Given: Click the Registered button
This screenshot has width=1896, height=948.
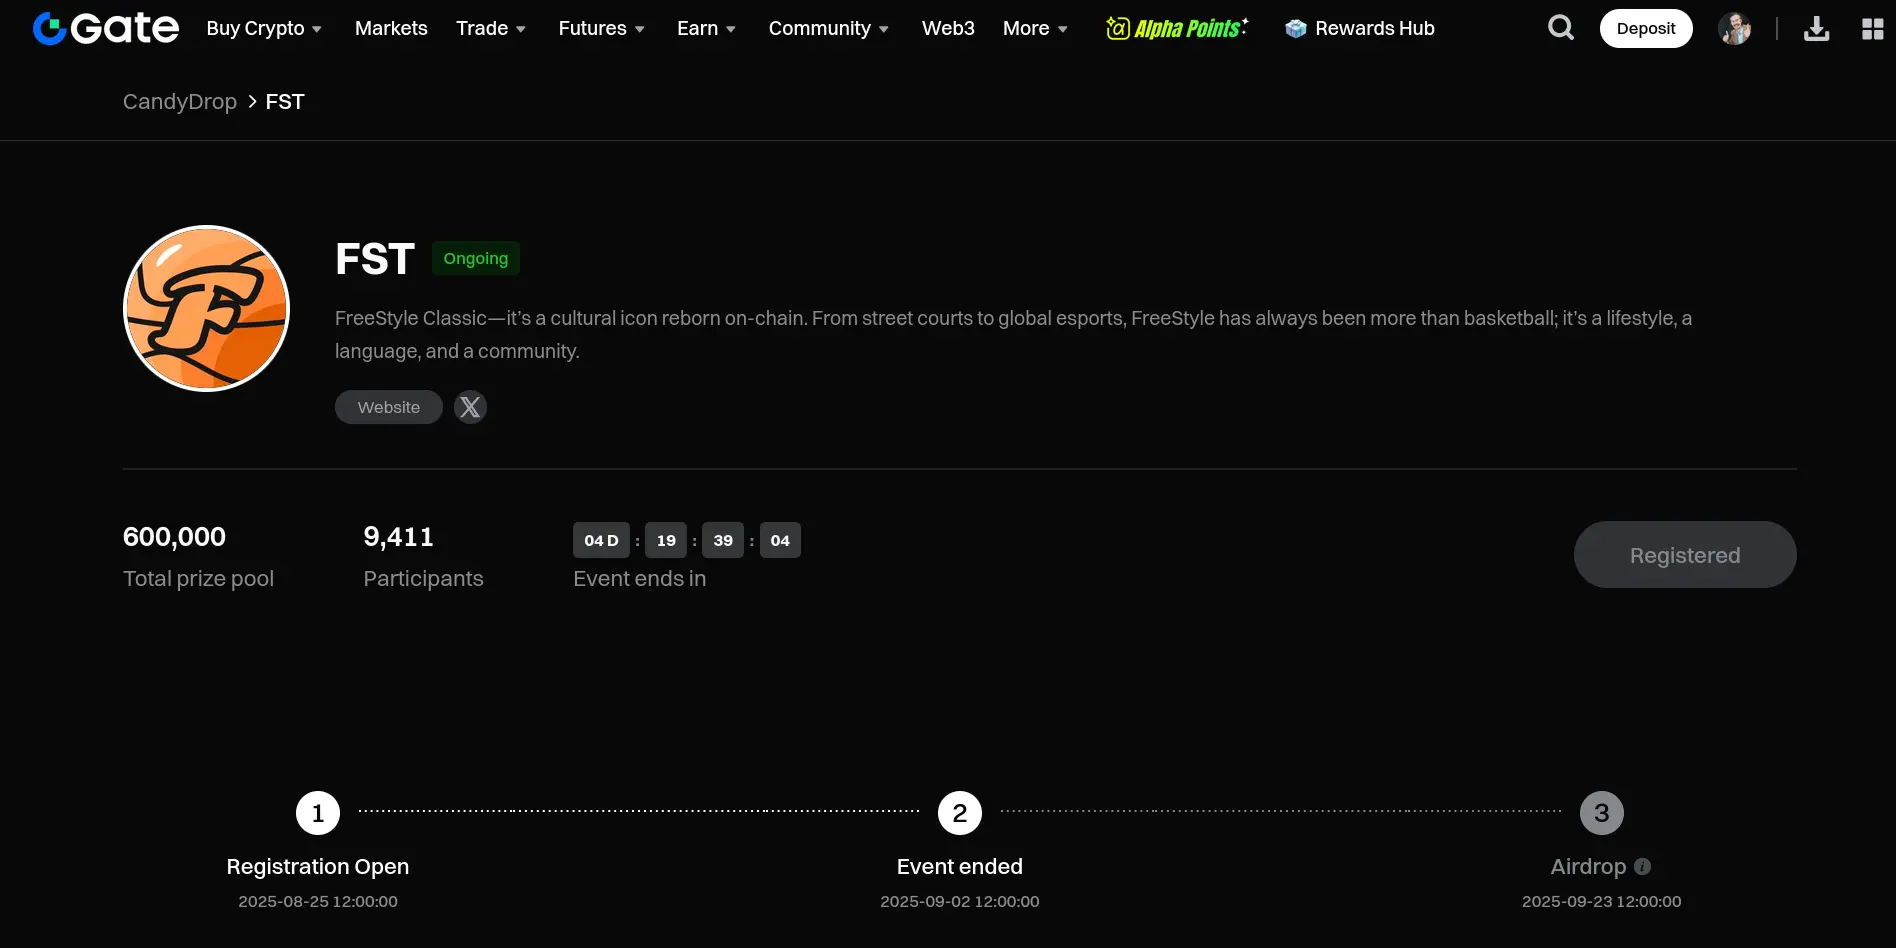Looking at the screenshot, I should [1685, 554].
